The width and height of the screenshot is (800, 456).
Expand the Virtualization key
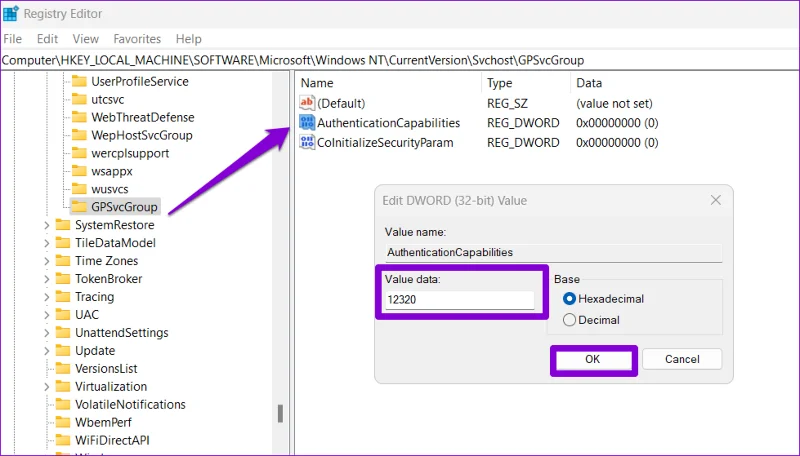coord(46,387)
